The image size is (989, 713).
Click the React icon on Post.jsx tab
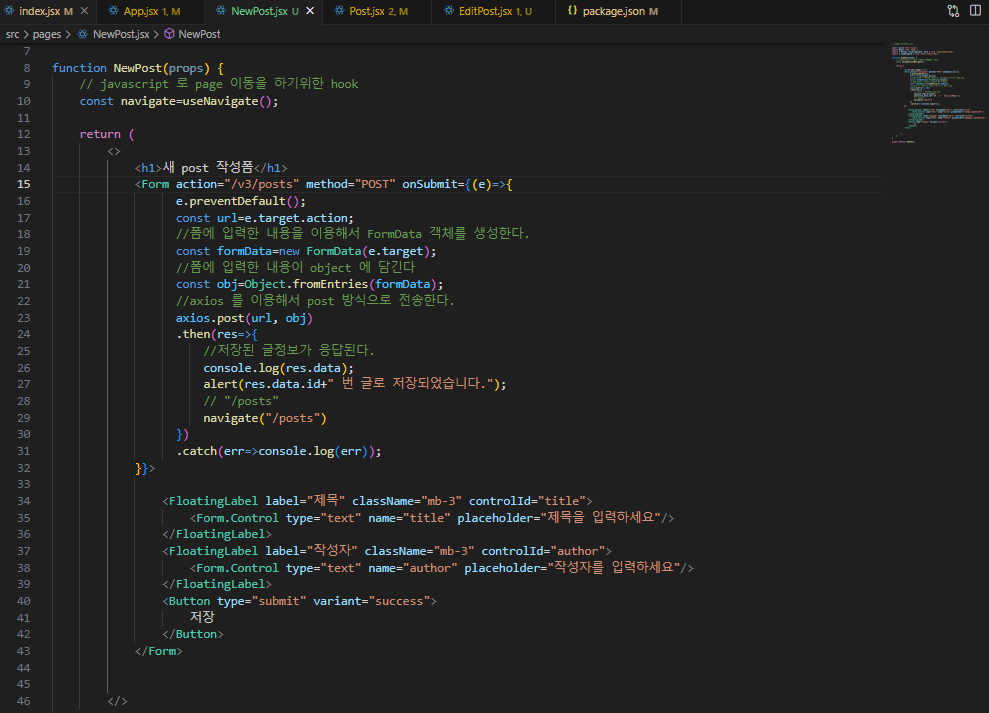339,11
